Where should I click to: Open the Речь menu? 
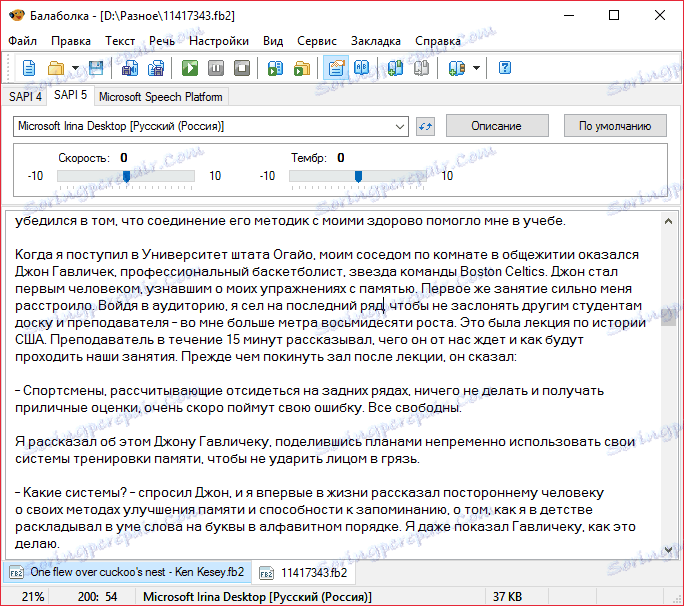click(162, 41)
